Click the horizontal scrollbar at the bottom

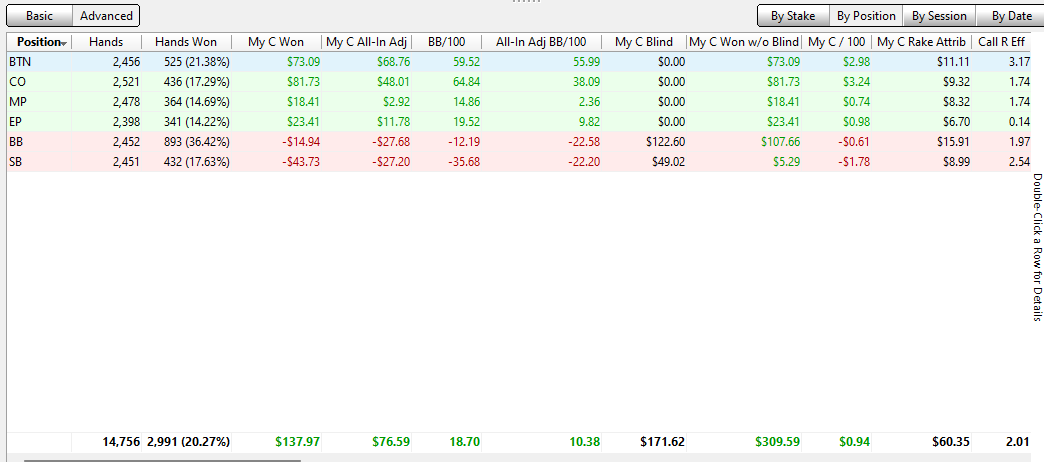coord(160,459)
